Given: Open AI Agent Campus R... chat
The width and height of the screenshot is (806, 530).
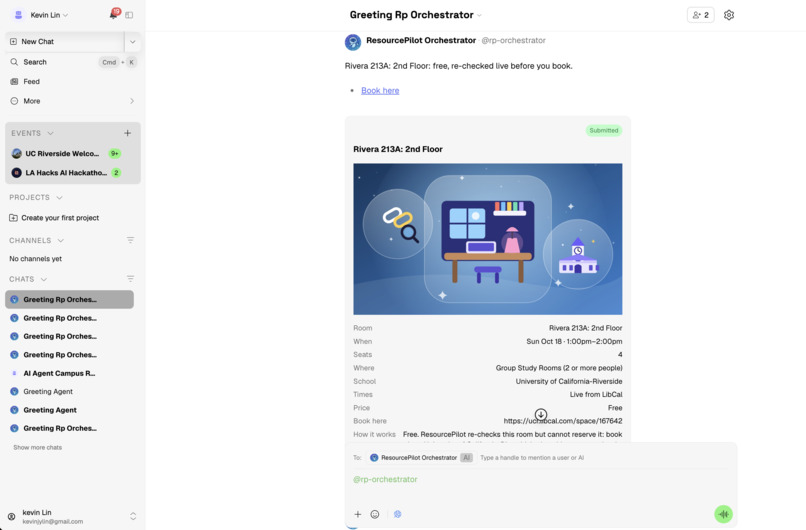Looking at the screenshot, I should [x=69, y=373].
